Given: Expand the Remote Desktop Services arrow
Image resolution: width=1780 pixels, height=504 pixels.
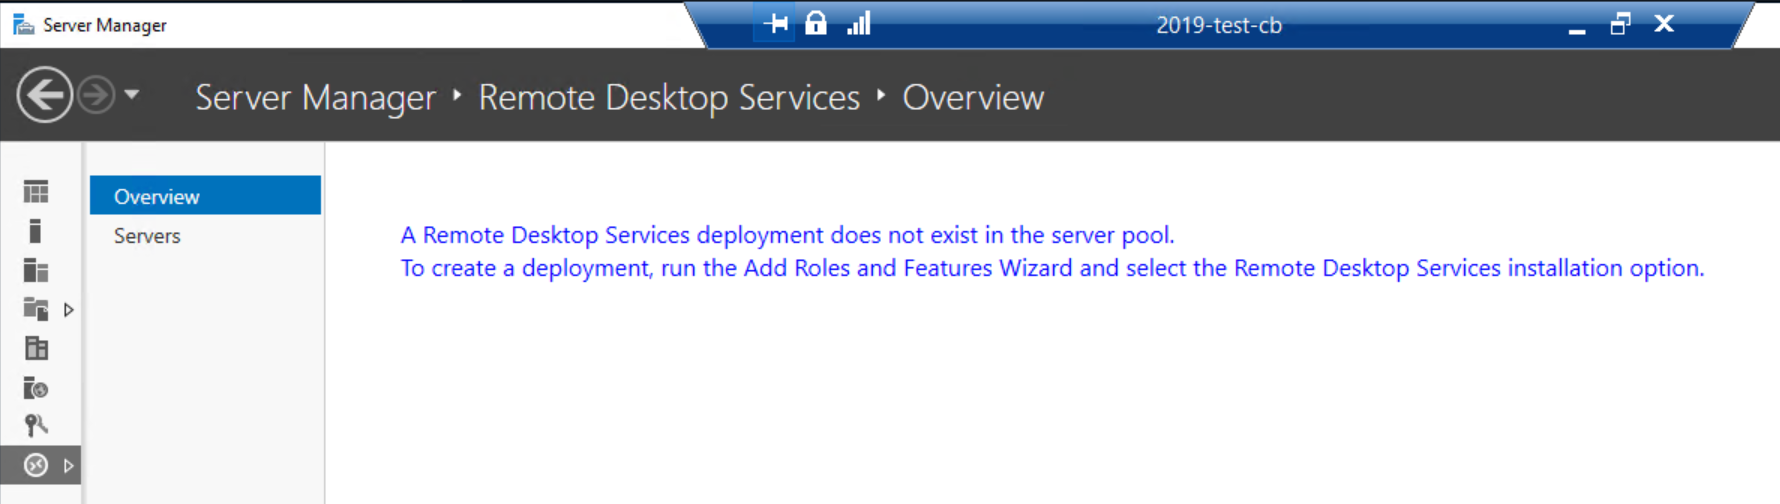Looking at the screenshot, I should coord(68,466).
